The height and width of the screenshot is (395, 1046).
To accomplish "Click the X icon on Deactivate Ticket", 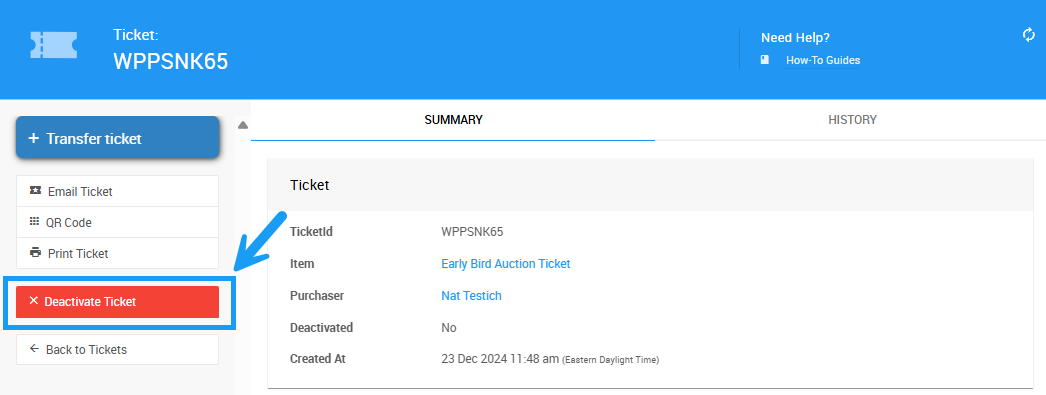I will pyautogui.click(x=34, y=301).
